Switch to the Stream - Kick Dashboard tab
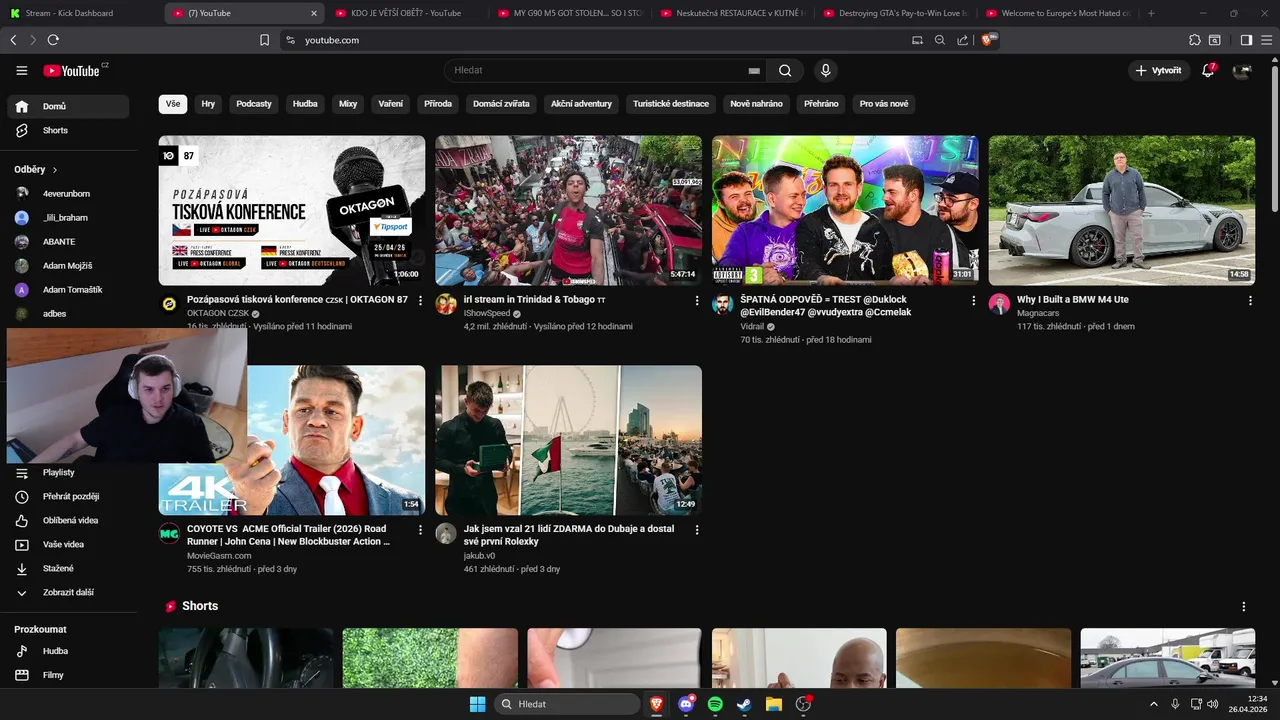This screenshot has height=720, width=1280. [x=80, y=13]
